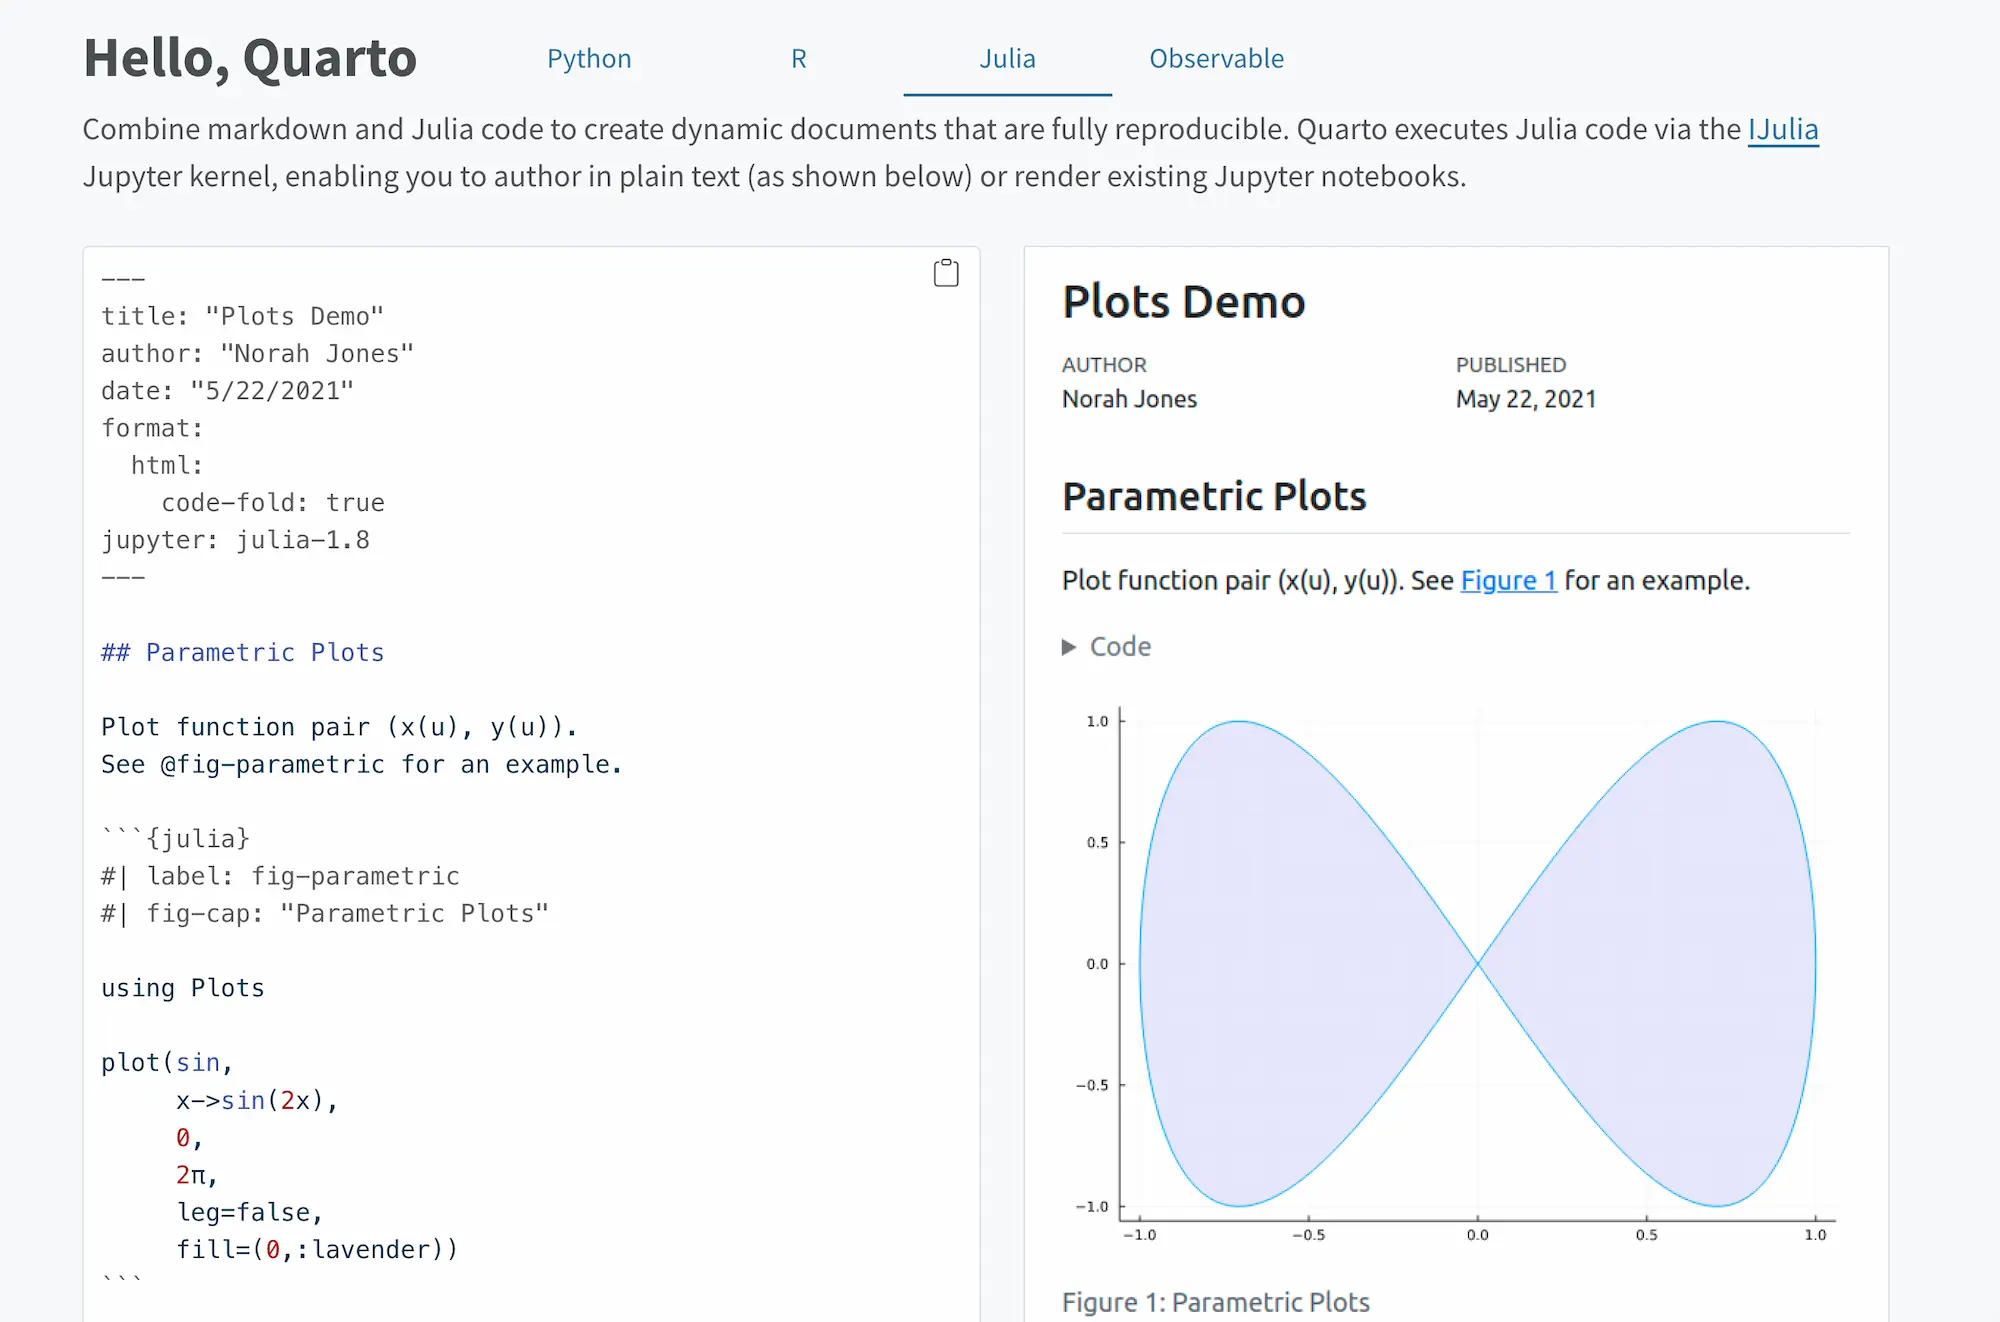Switch to the Python tab
The height and width of the screenshot is (1322, 2000).
tap(589, 59)
